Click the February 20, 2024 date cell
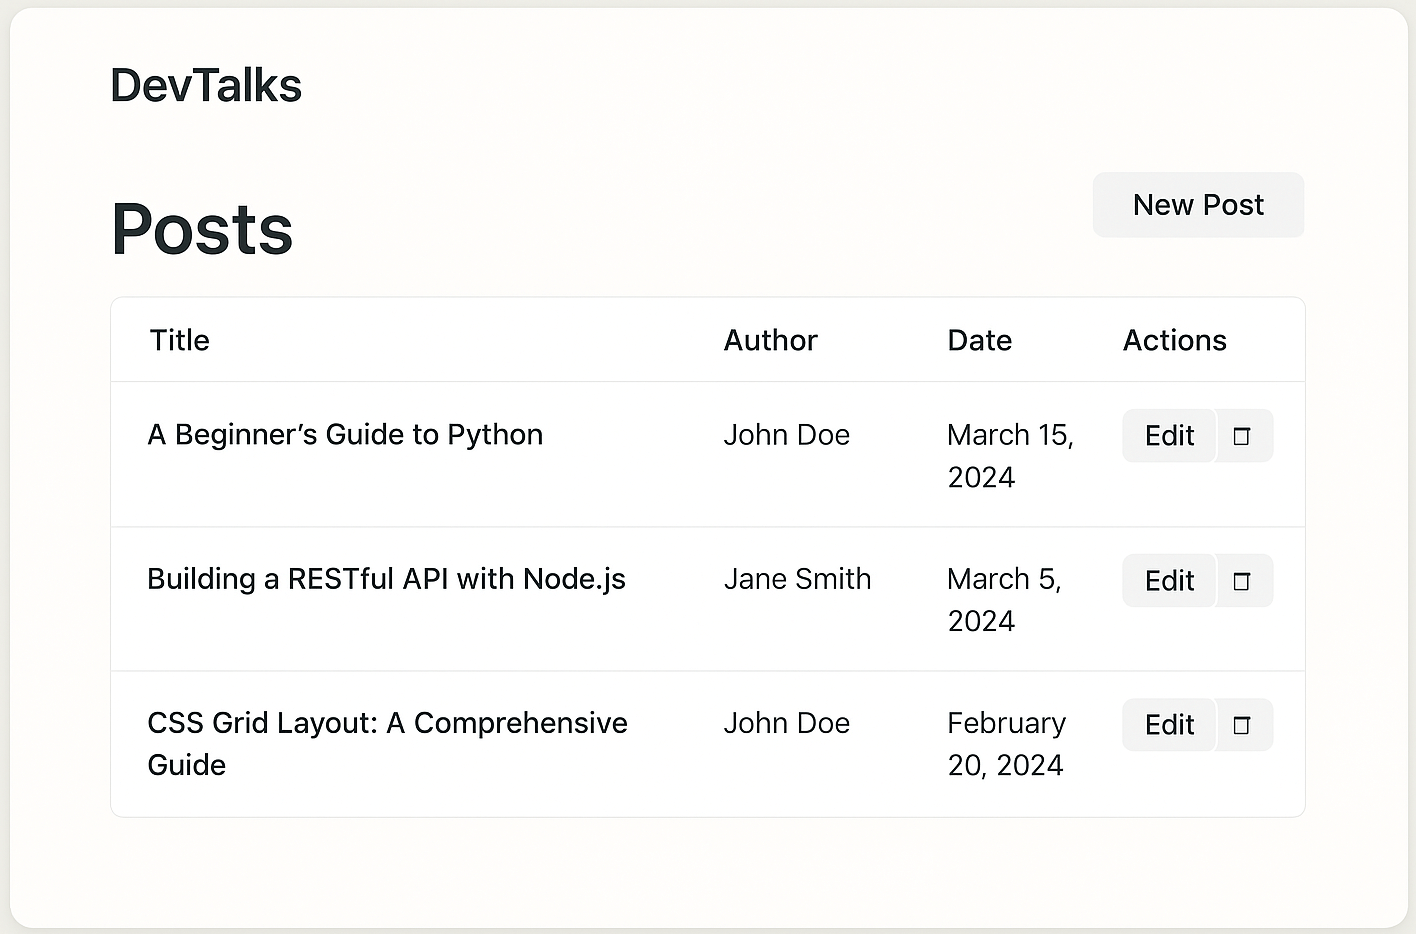The image size is (1416, 934). 1006,744
